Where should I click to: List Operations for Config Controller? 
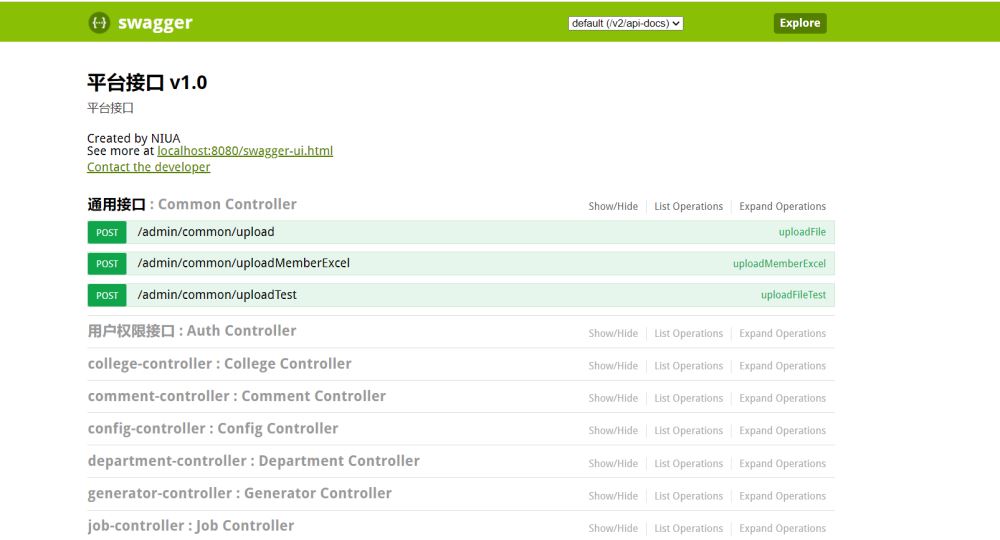click(x=688, y=431)
